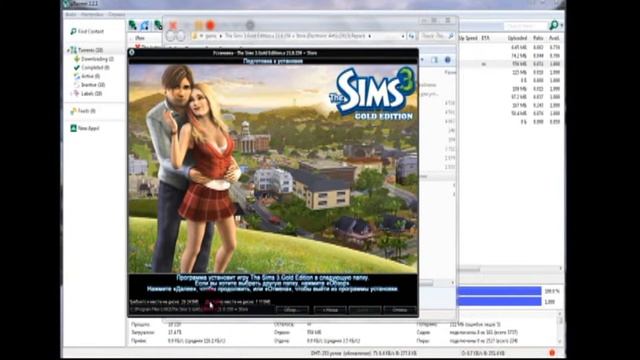Viewport: 640px width, 360px height.
Task: Select Active filter in sidebar
Action: [87, 76]
